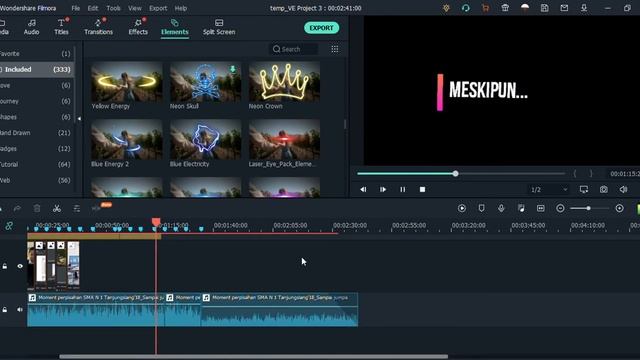This screenshot has width=640, height=360.
Task: Open the shopping cart icon
Action: pos(485,8)
